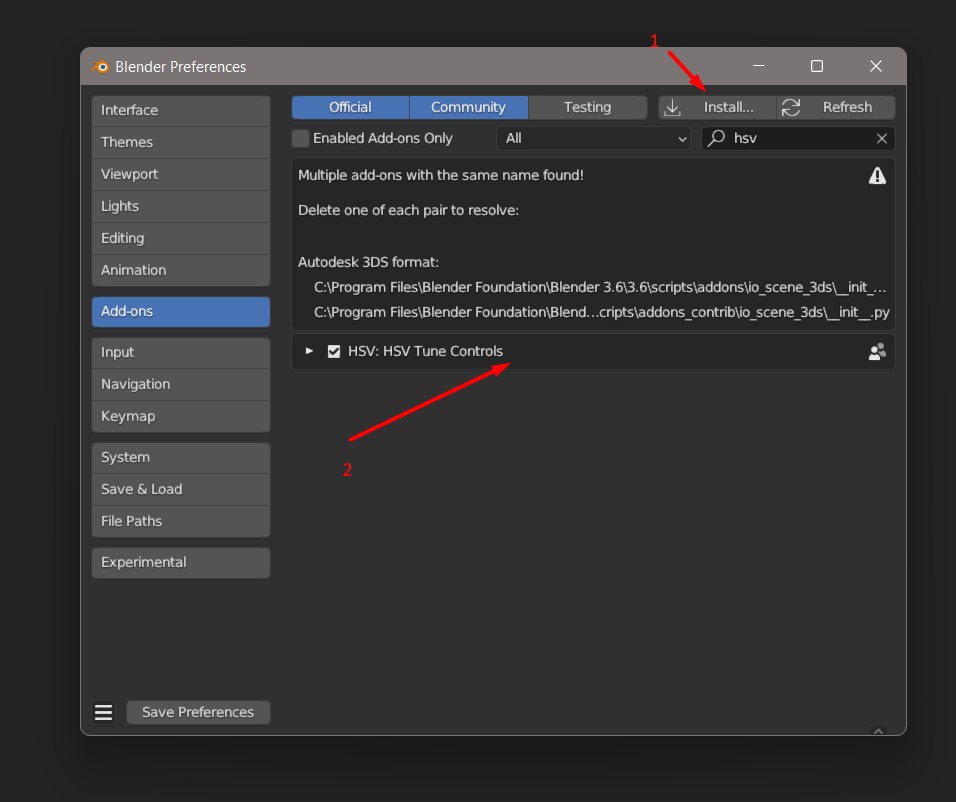Click the small up chevron at bottom right

tap(879, 731)
